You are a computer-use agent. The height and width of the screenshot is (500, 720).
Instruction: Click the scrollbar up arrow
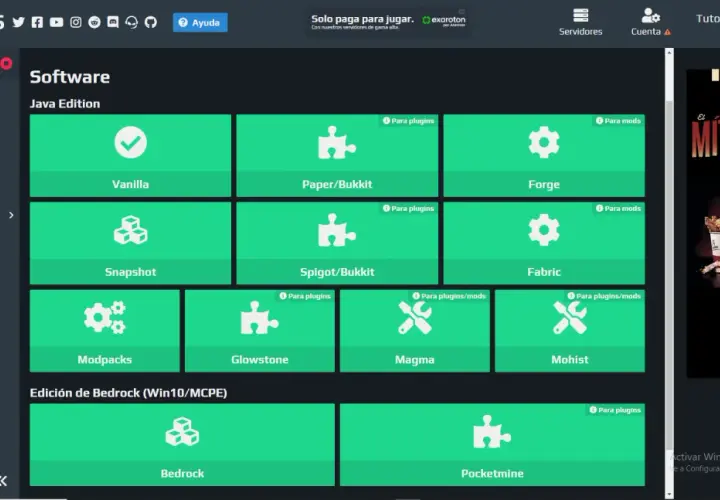click(669, 53)
